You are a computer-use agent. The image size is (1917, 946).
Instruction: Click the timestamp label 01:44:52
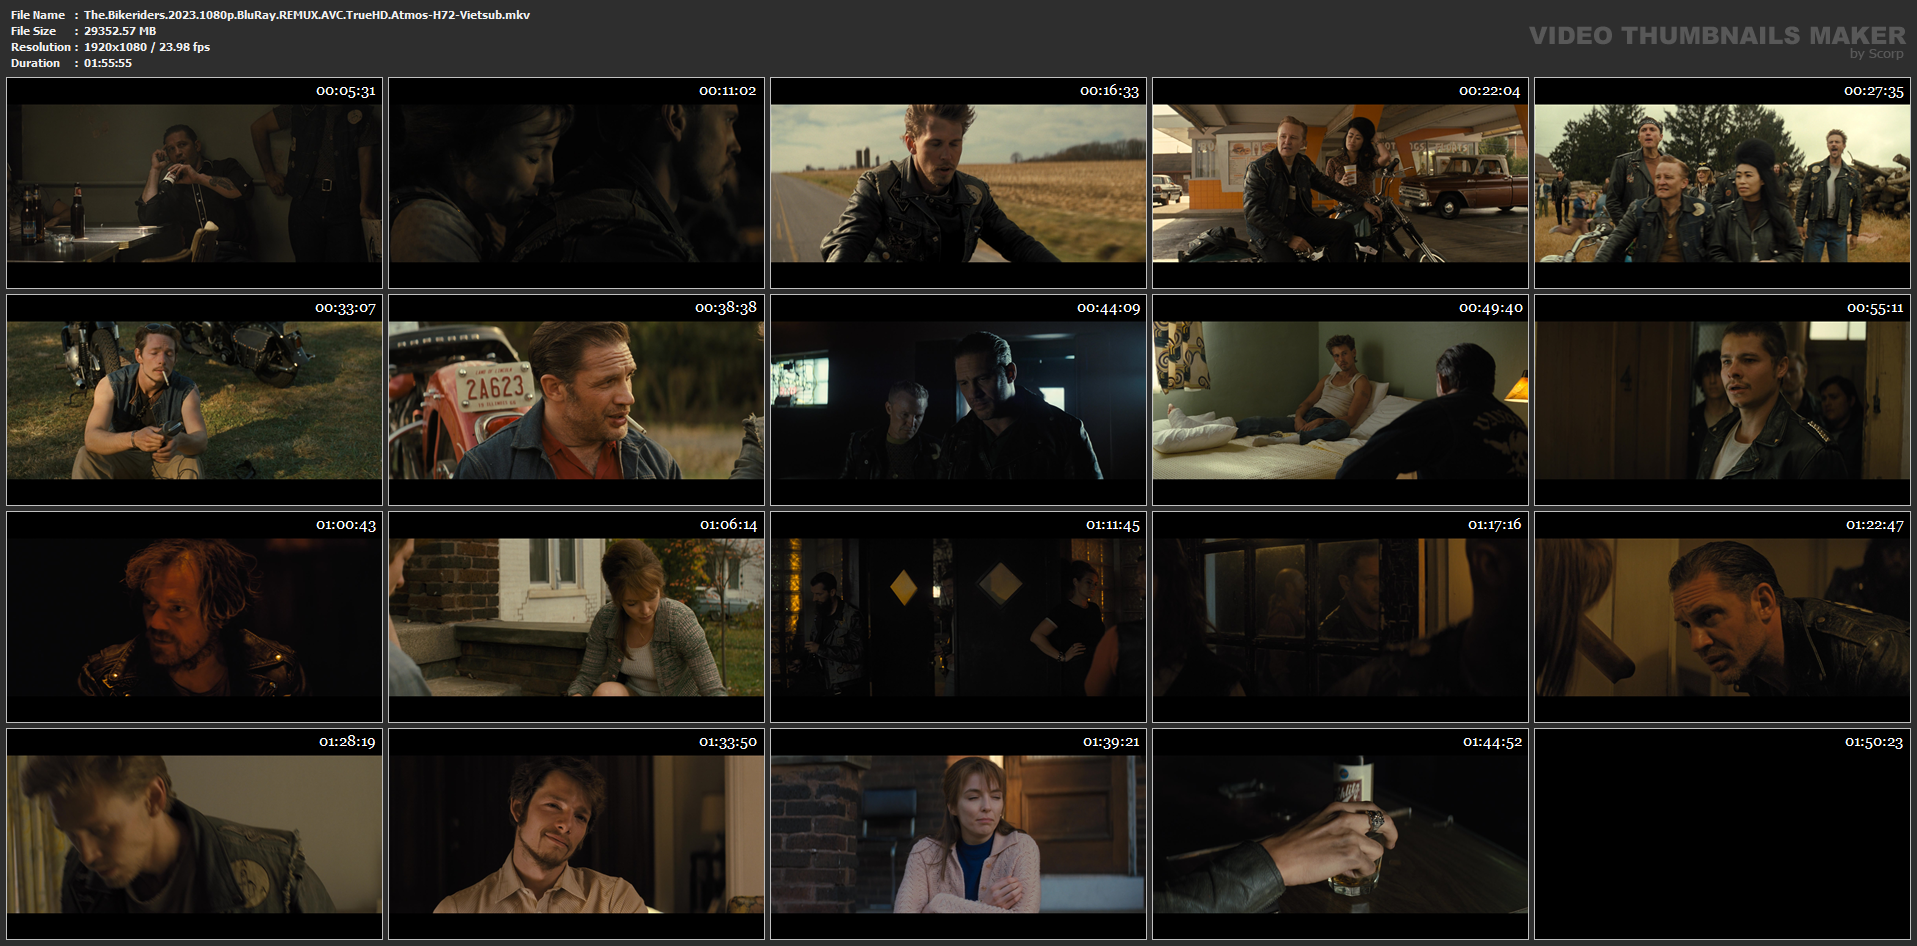point(1492,742)
